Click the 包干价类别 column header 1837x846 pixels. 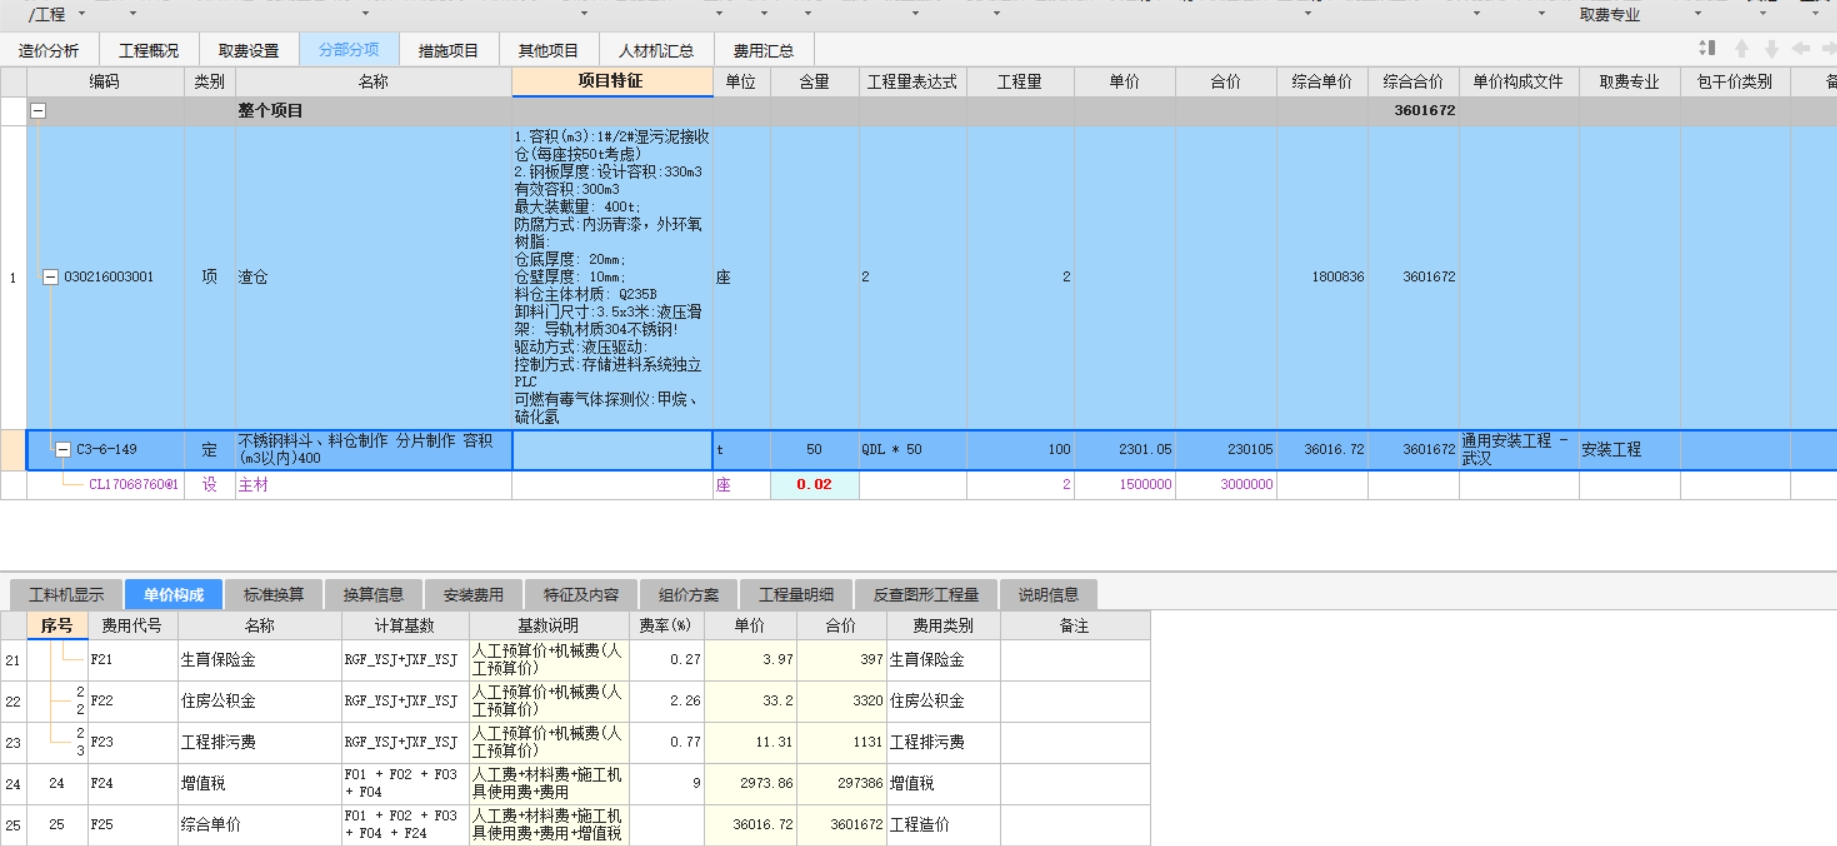[x=1735, y=82]
